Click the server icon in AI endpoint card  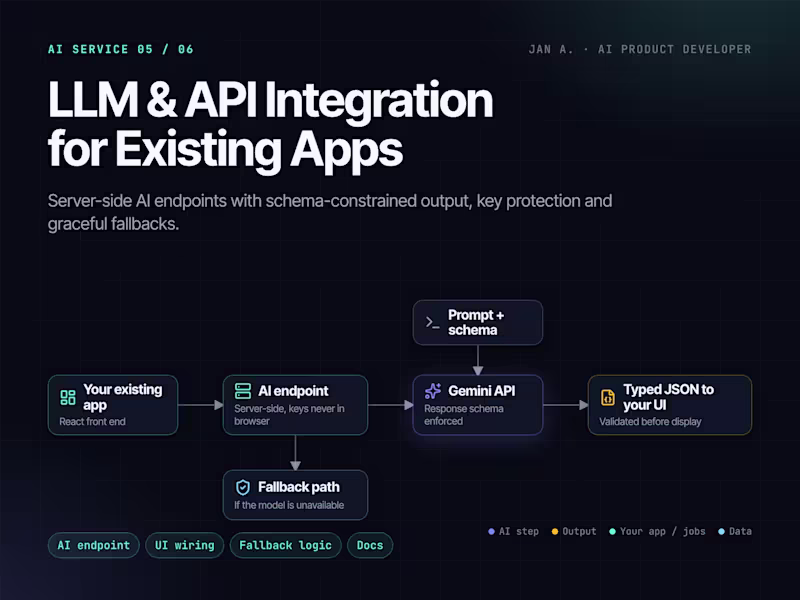(x=243, y=391)
